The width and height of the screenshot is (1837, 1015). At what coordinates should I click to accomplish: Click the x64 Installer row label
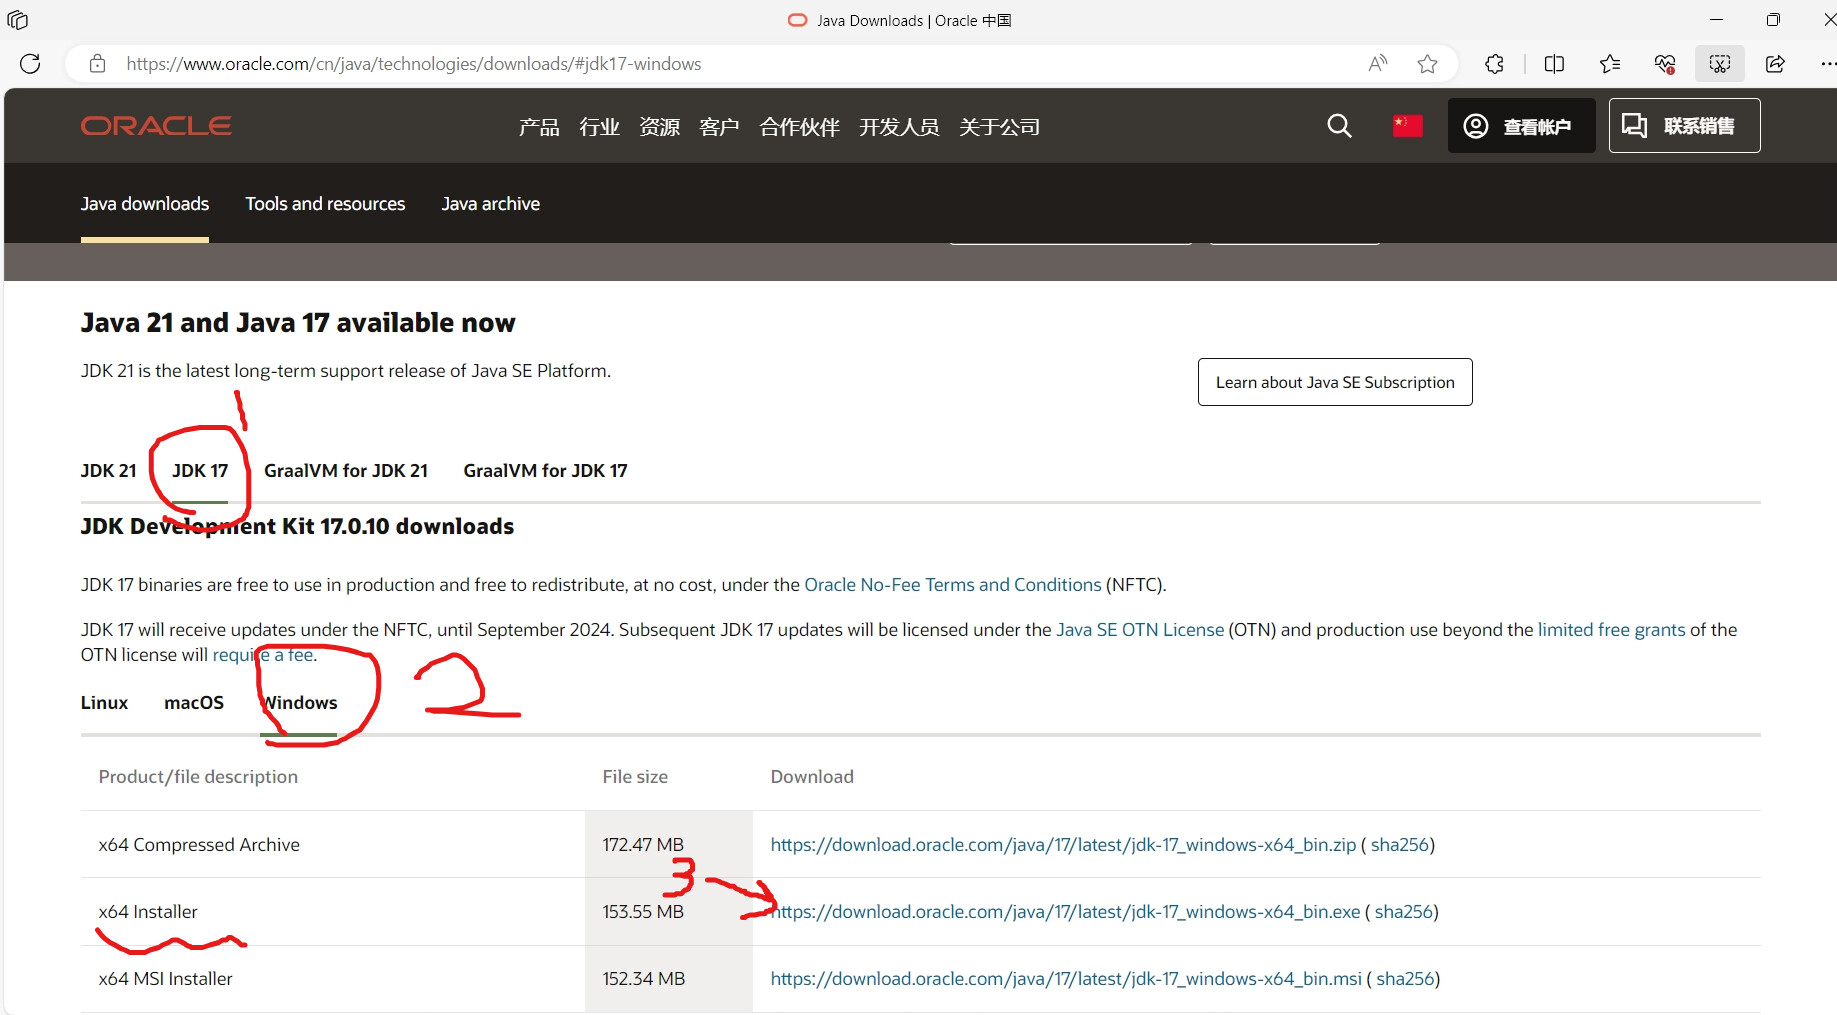(x=148, y=912)
